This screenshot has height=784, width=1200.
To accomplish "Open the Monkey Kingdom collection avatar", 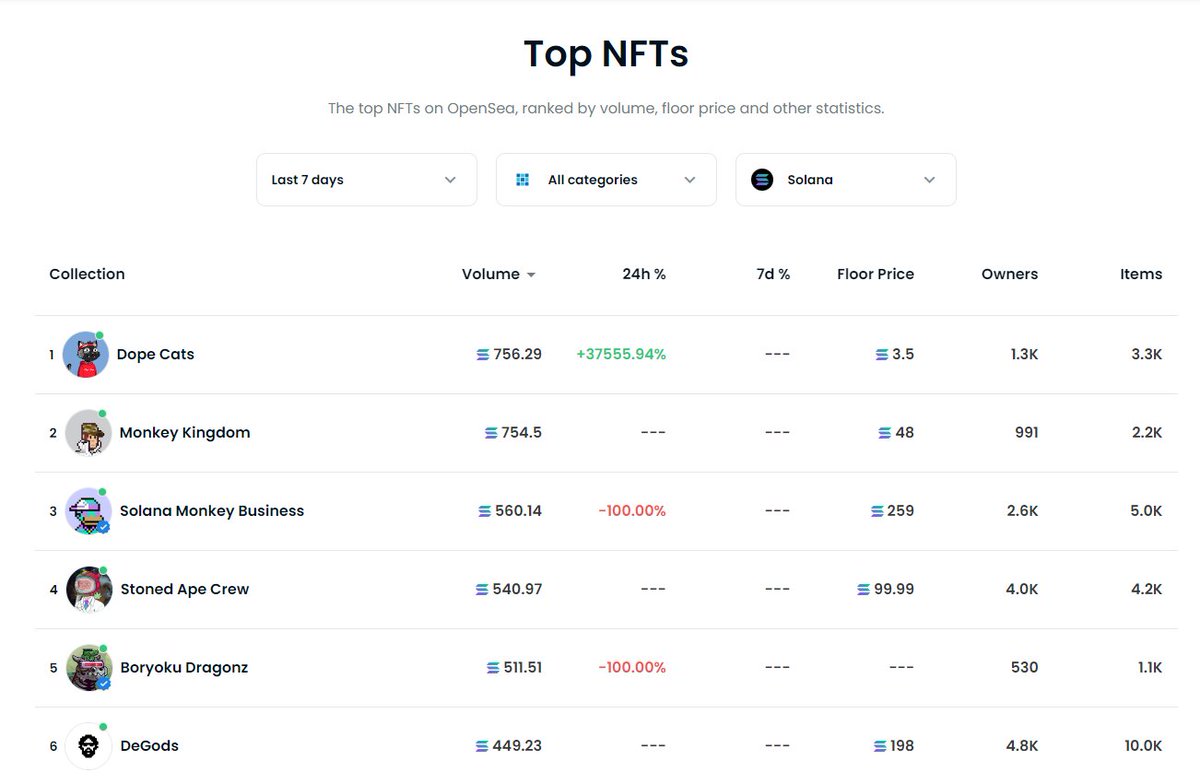I will (88, 433).
